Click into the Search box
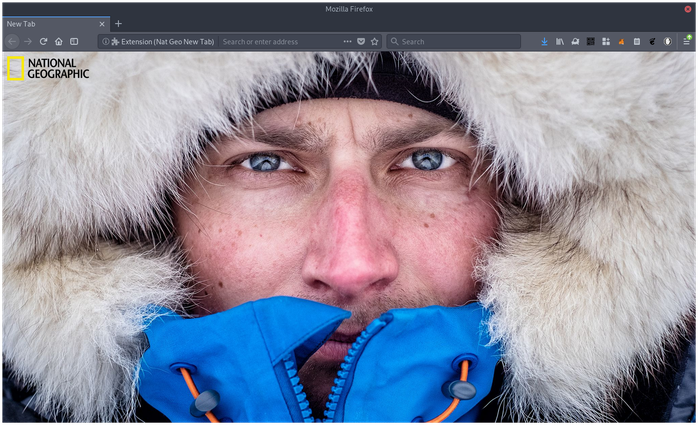The height and width of the screenshot is (427, 700). [454, 42]
